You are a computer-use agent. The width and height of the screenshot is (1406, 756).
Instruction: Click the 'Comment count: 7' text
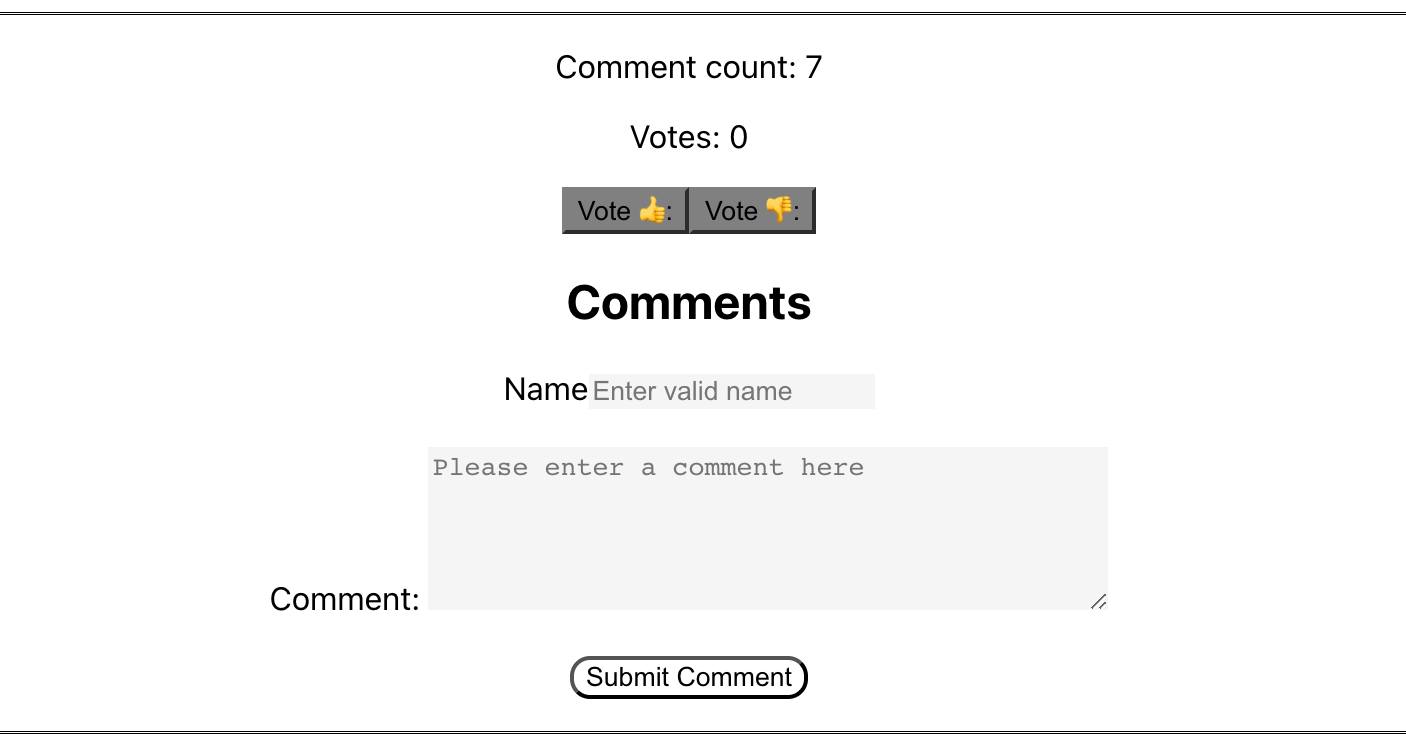coord(689,67)
